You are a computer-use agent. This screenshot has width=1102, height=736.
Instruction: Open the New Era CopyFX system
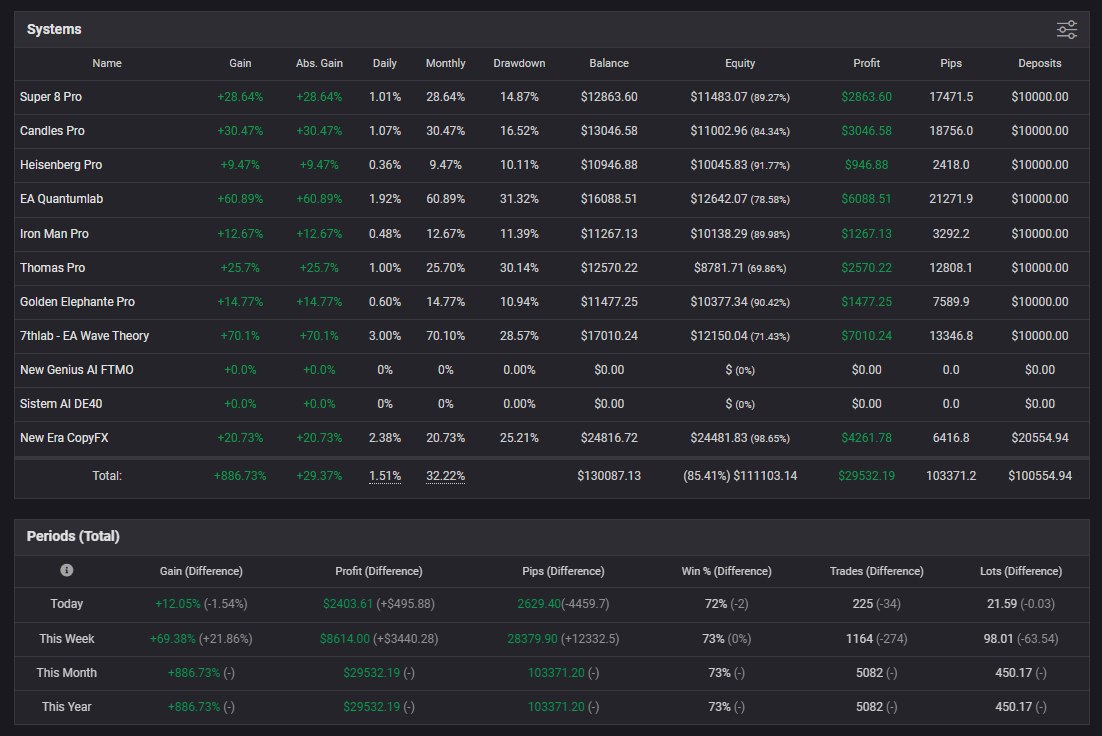click(x=64, y=437)
